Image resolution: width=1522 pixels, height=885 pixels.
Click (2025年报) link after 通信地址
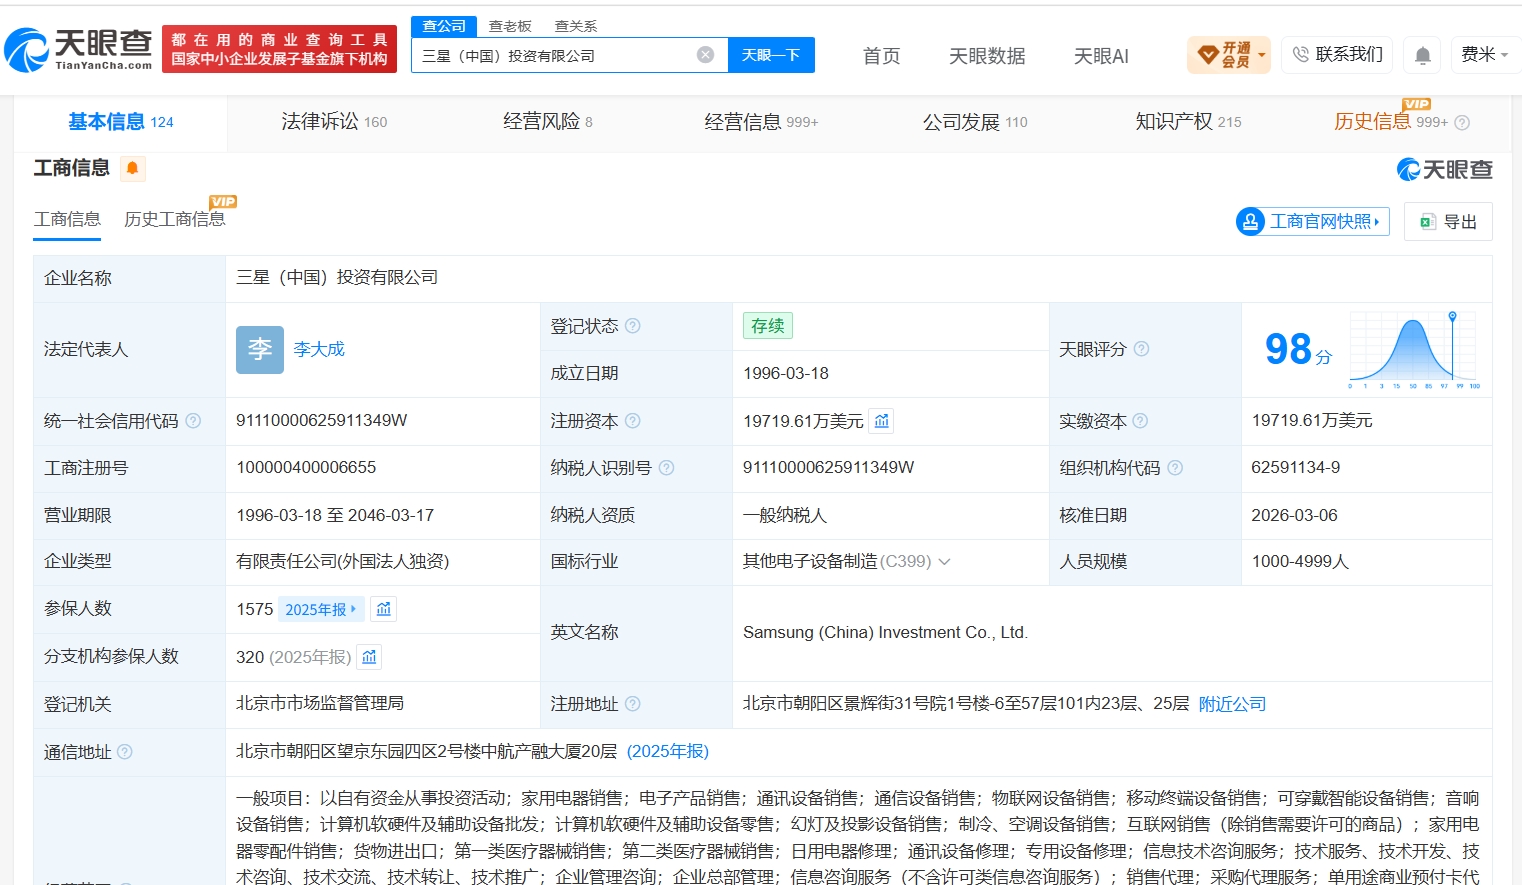pos(668,751)
